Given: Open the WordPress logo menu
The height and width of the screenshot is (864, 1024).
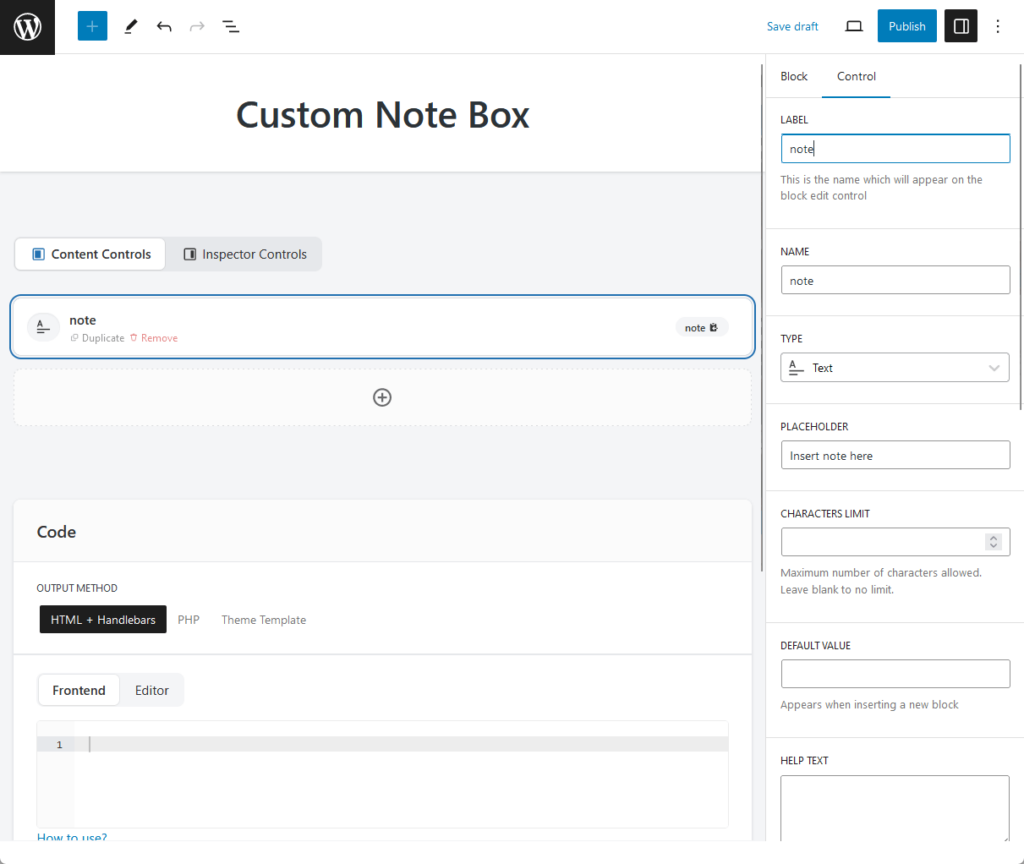Looking at the screenshot, I should coord(27,27).
